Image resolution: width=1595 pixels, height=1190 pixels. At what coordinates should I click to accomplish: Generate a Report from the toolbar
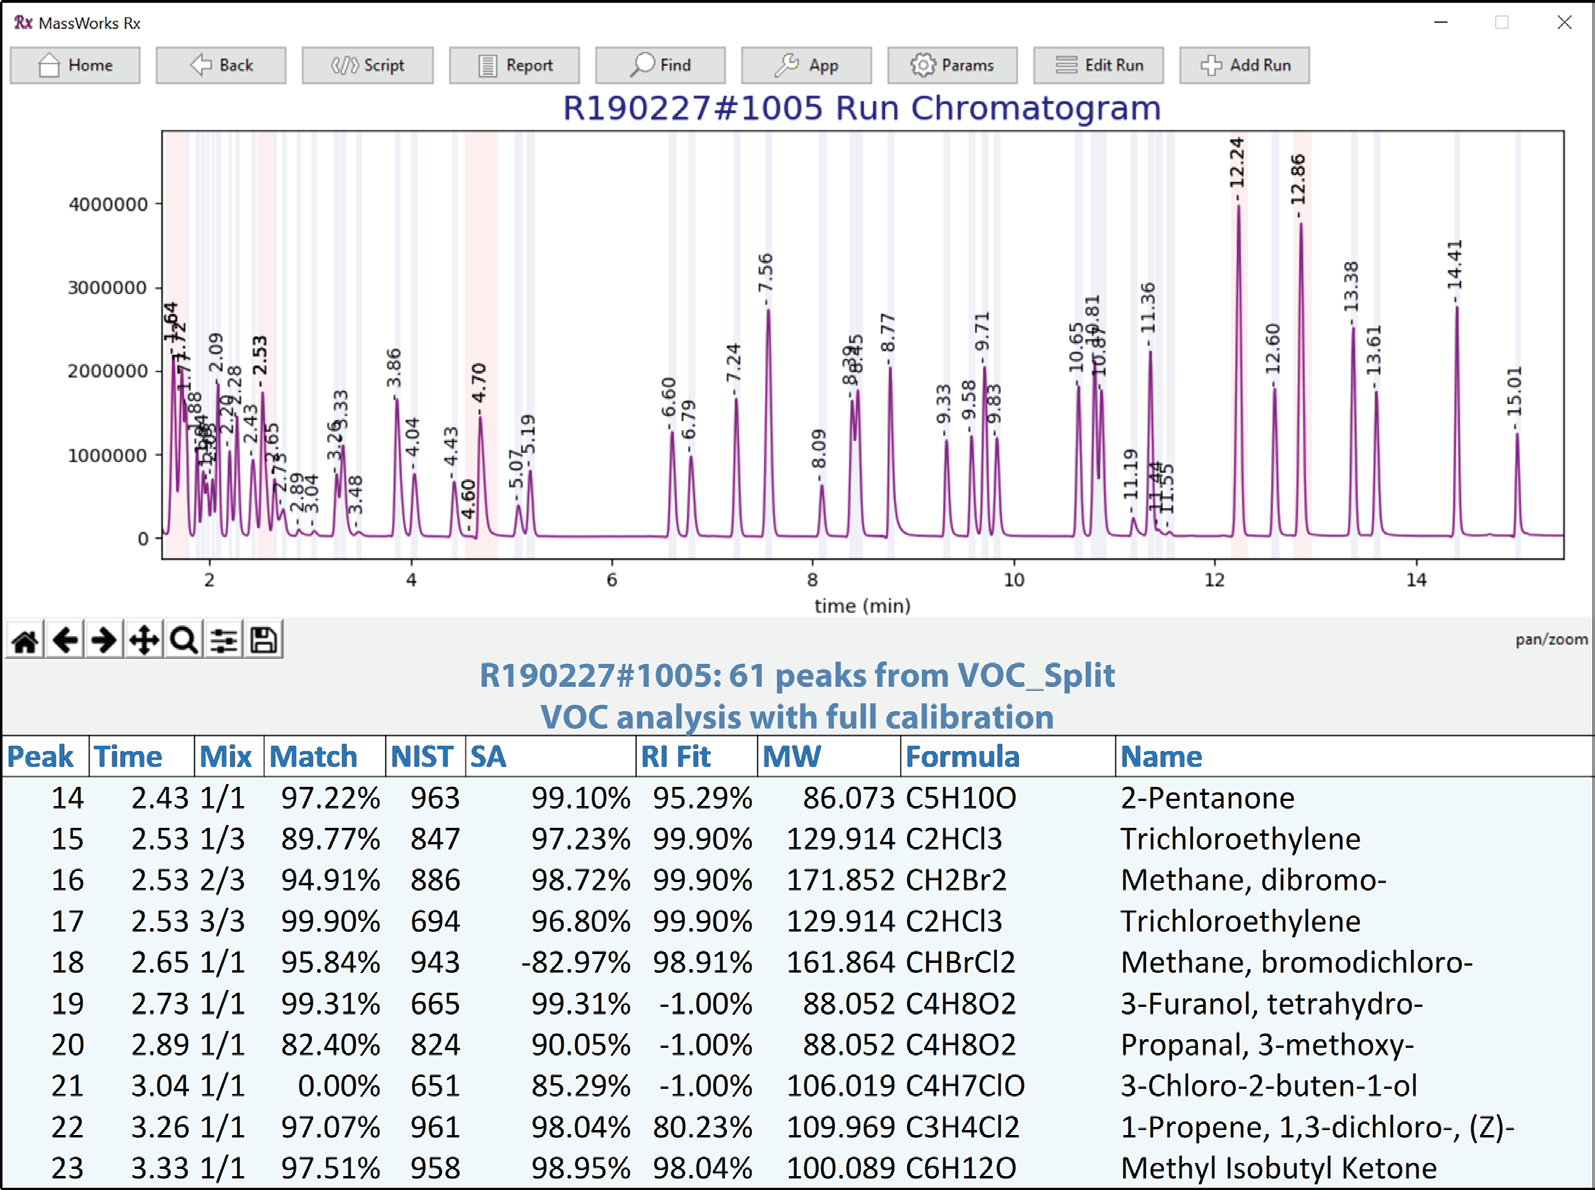point(514,65)
